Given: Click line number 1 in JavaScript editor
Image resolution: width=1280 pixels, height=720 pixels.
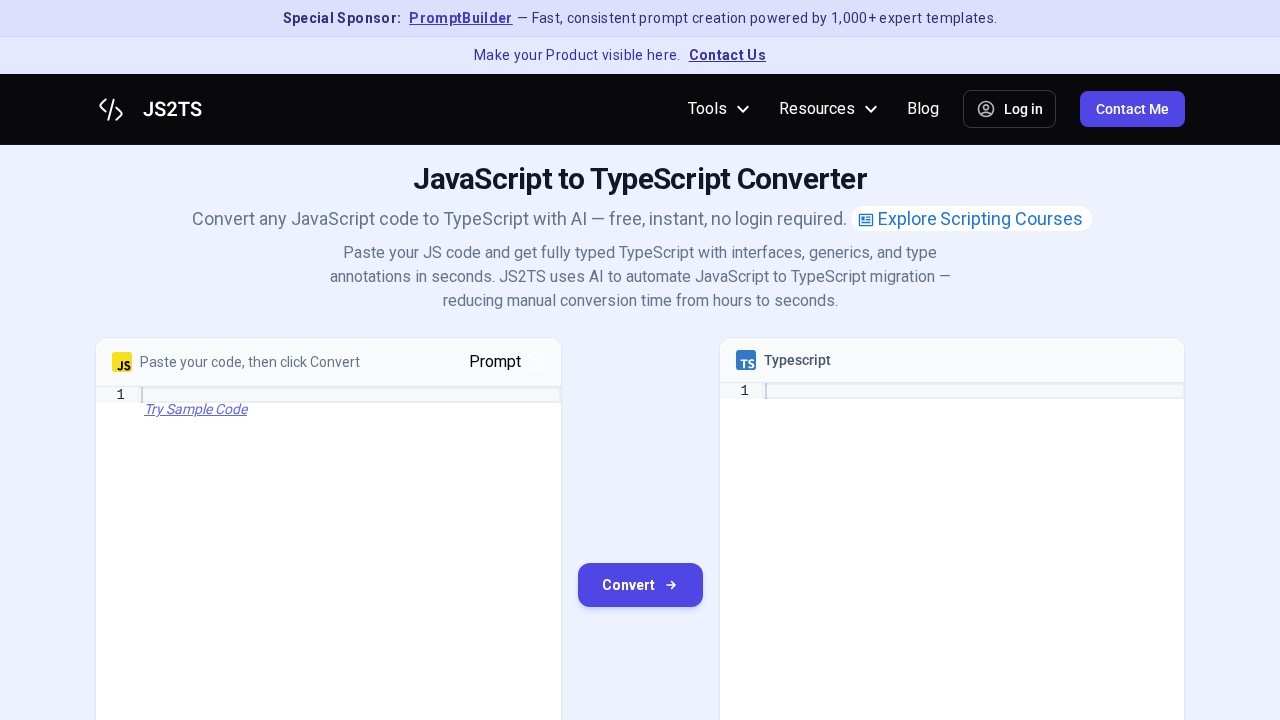Looking at the screenshot, I should point(121,395).
